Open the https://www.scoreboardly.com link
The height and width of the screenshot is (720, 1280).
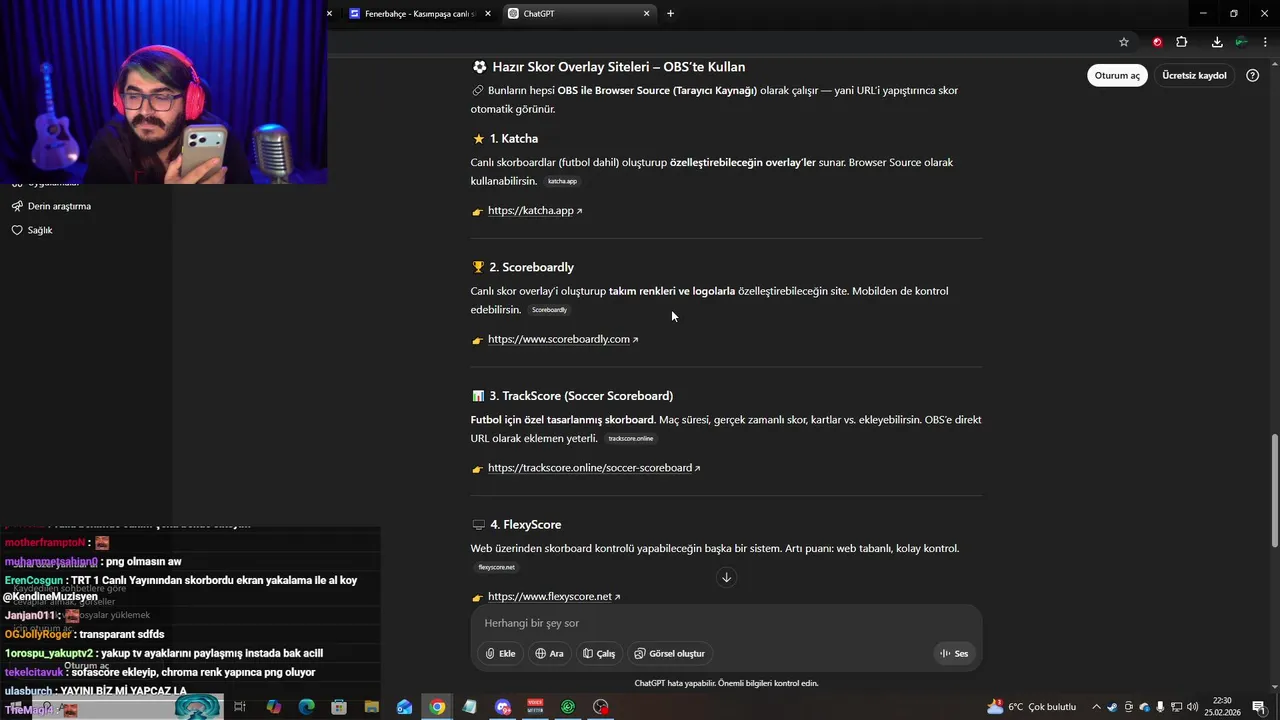pos(563,339)
